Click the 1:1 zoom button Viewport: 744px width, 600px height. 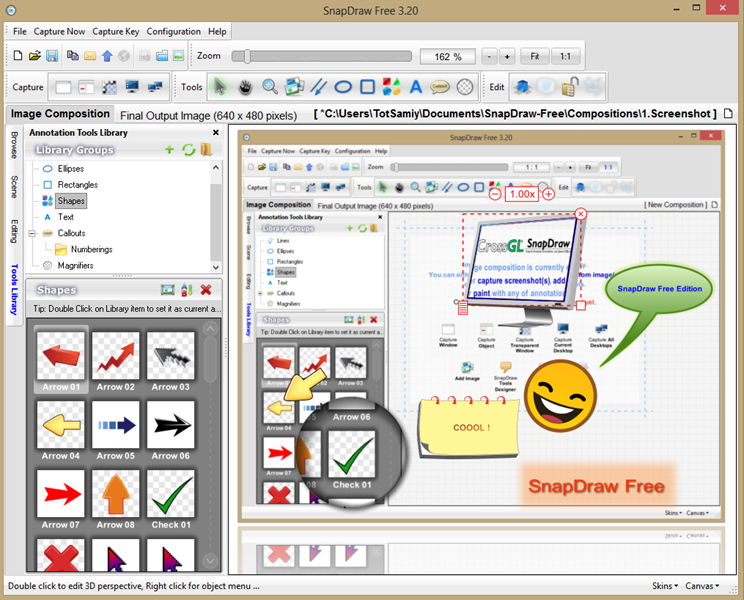[x=566, y=56]
